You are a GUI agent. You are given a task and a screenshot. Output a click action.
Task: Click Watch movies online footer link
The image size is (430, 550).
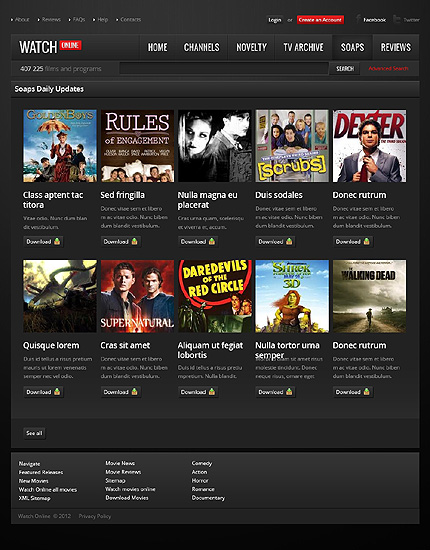tap(130, 489)
